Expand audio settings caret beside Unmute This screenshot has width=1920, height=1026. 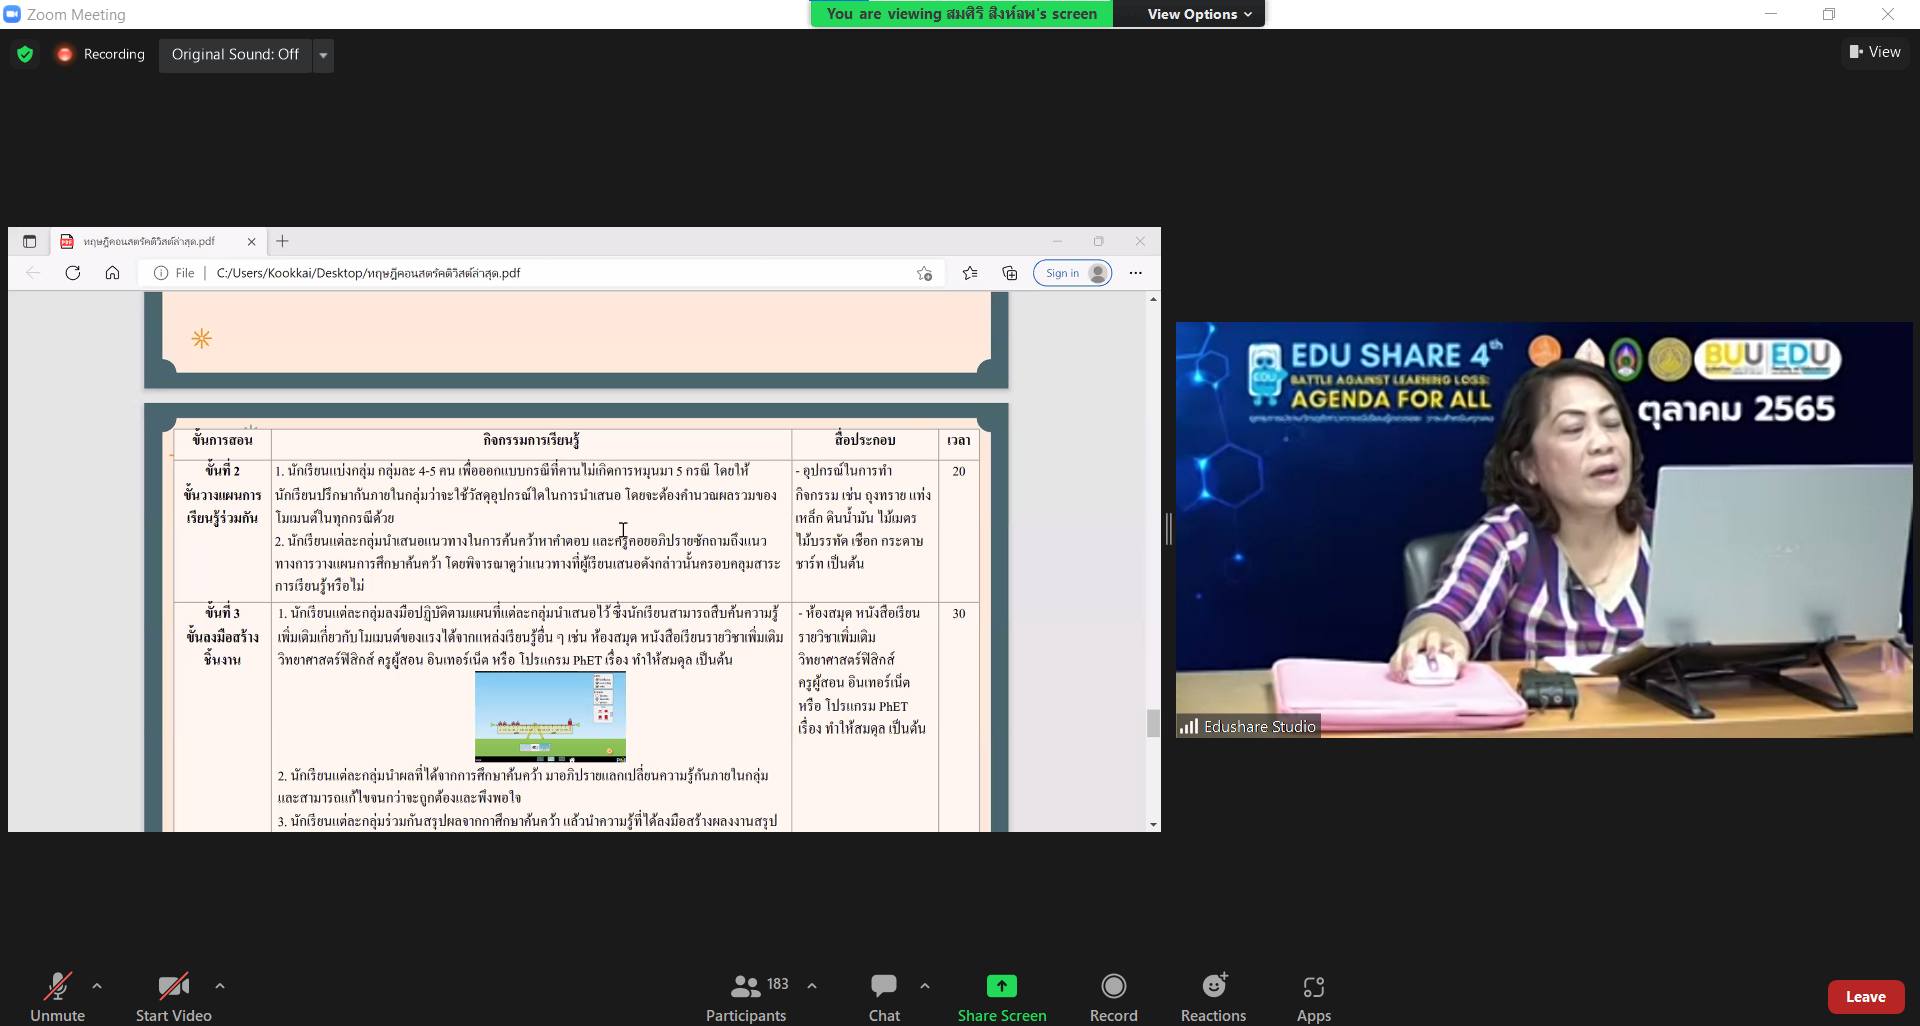click(97, 986)
